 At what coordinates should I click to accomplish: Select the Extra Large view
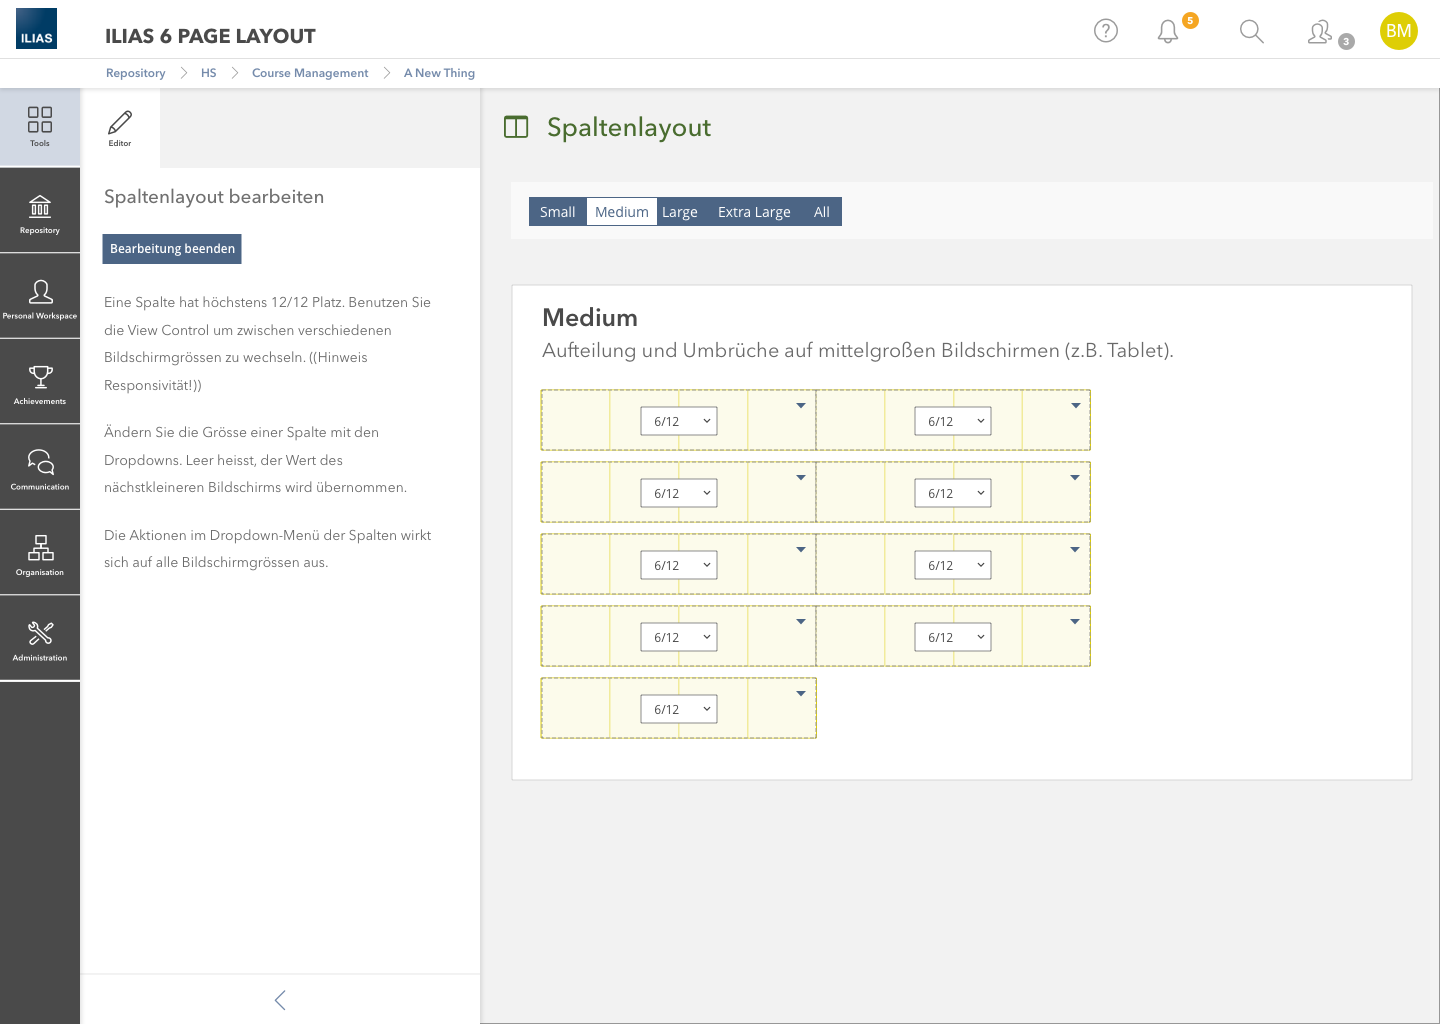coord(754,212)
